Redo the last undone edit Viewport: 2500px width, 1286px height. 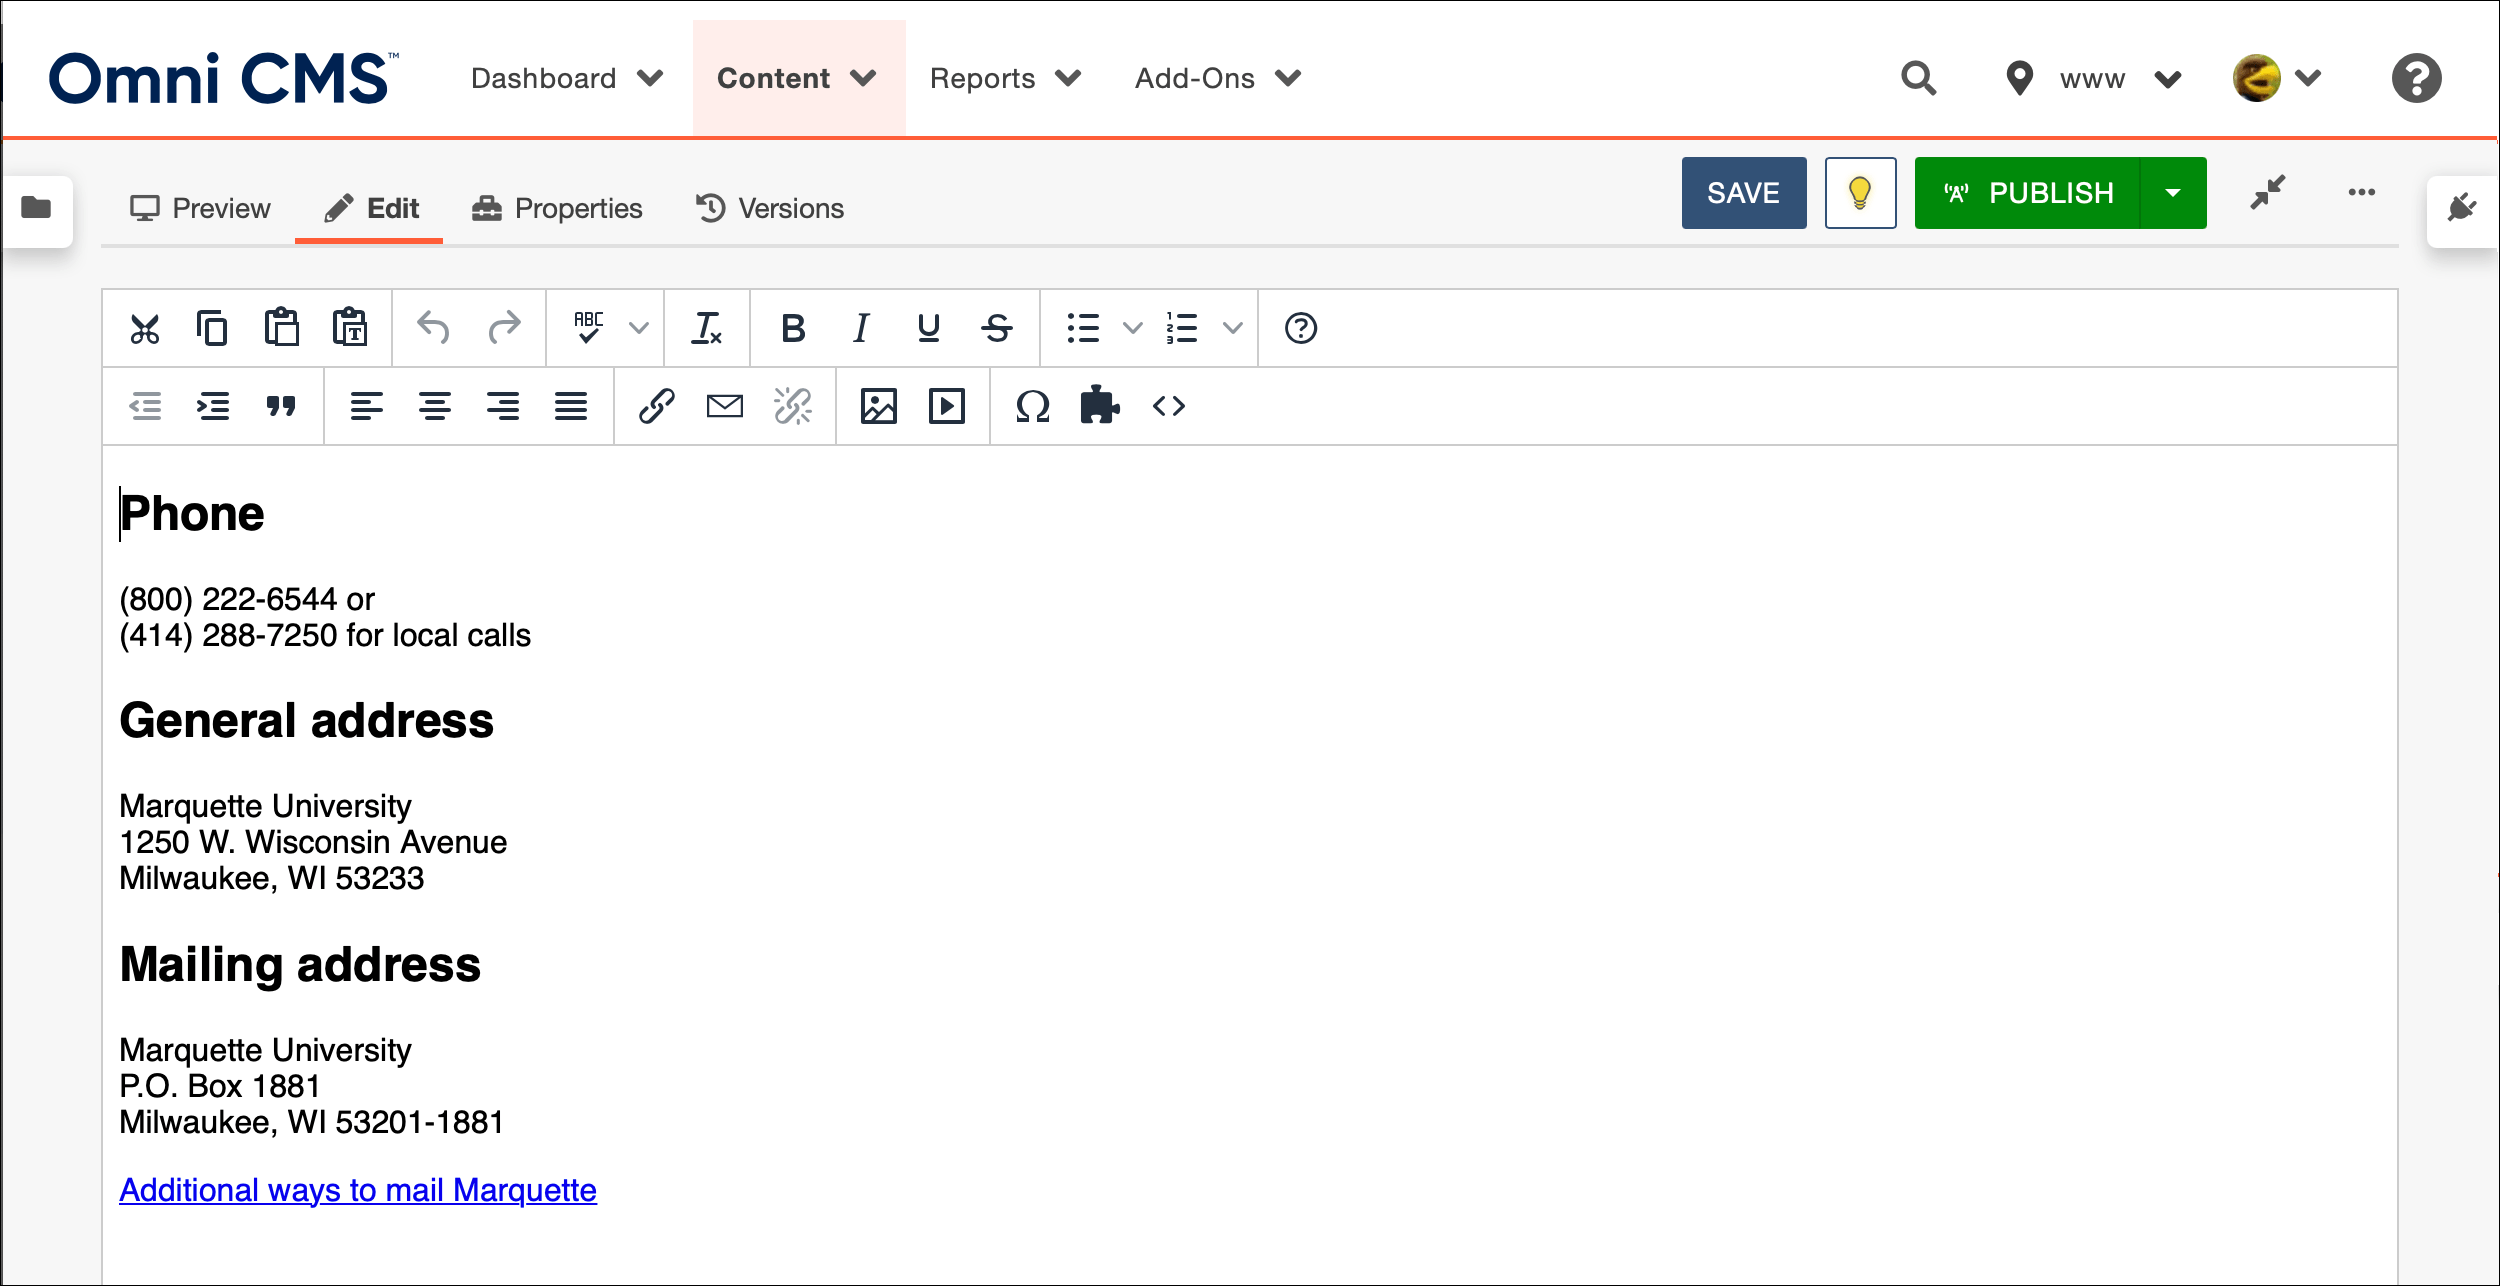point(504,328)
